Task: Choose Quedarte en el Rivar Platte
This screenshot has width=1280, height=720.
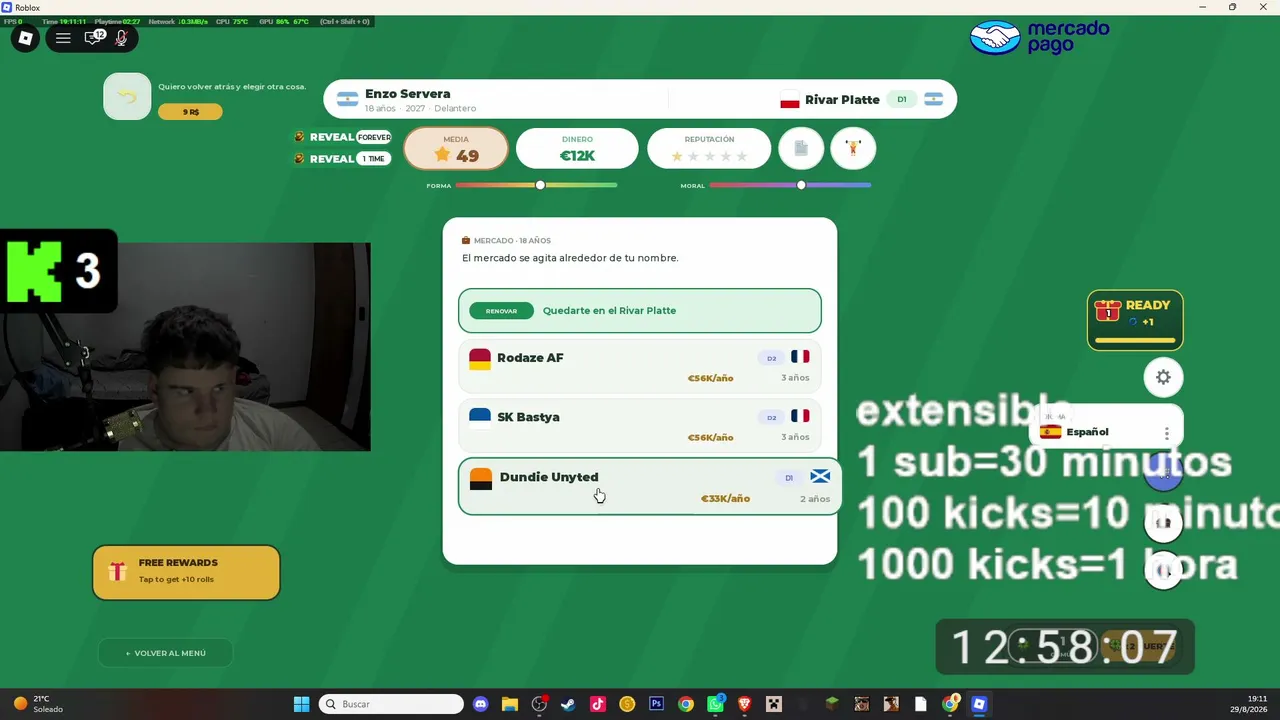Action: [x=640, y=311]
